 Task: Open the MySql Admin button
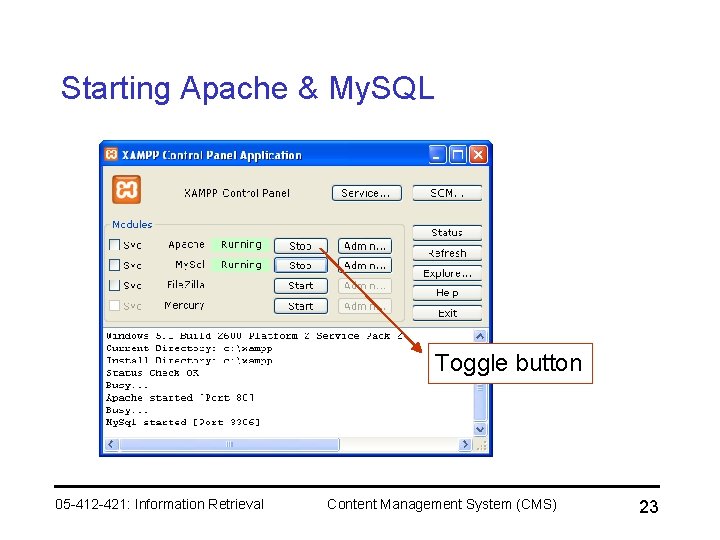tap(365, 265)
